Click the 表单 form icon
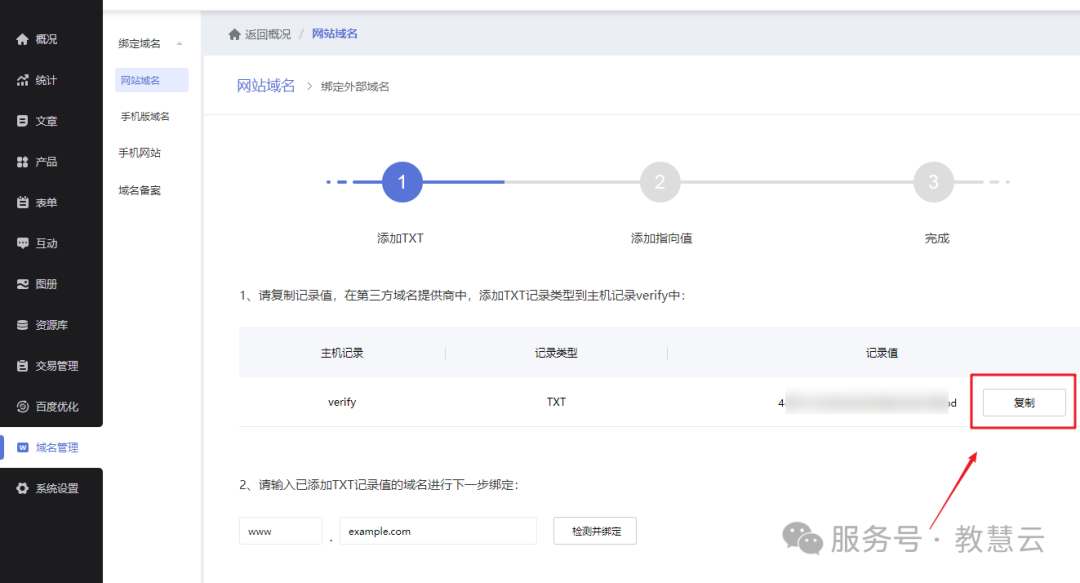 click(x=22, y=203)
